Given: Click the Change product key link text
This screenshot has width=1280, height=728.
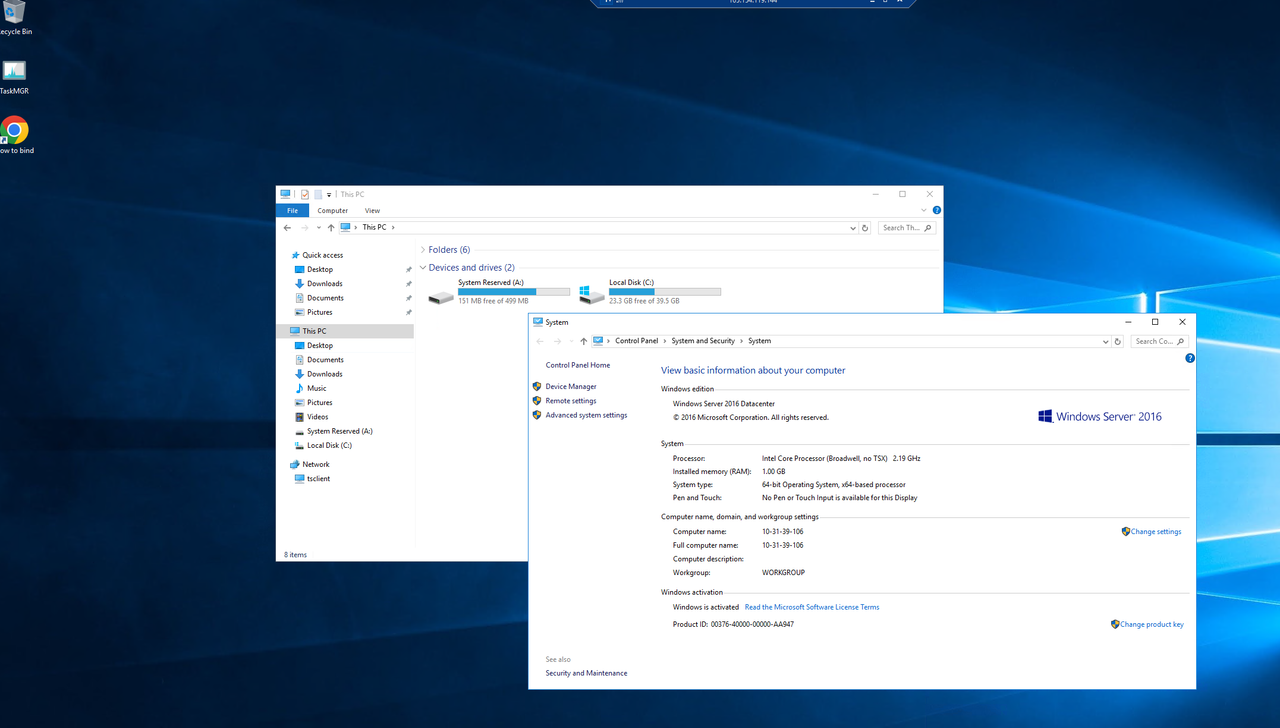Looking at the screenshot, I should click(1152, 624).
